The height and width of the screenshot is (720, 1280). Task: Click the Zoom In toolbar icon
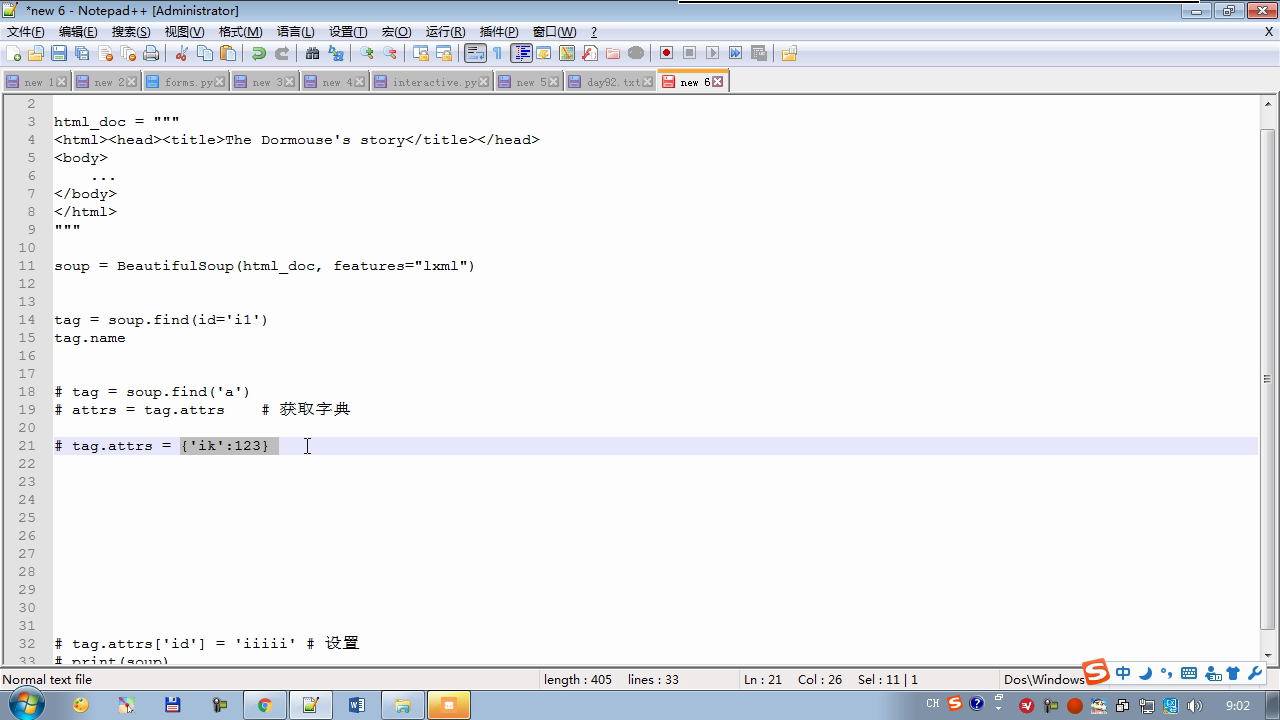367,54
